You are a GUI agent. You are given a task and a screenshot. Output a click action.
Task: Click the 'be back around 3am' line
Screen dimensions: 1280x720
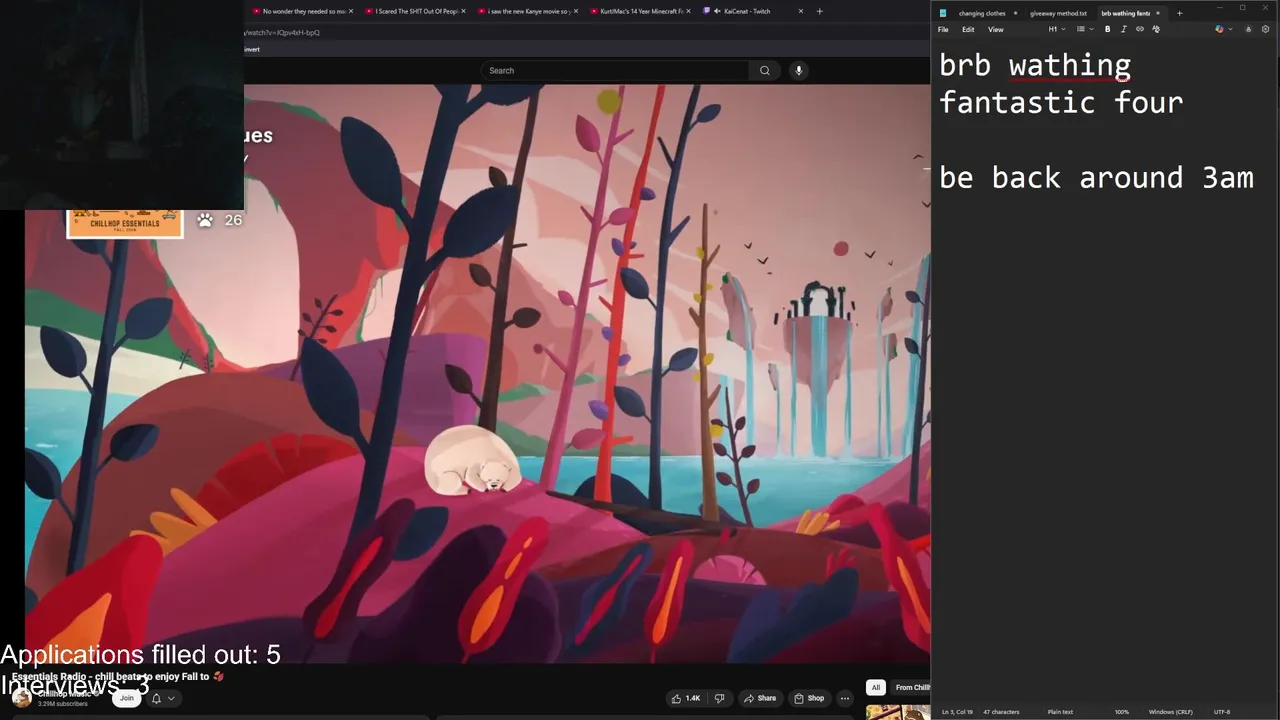1096,178
